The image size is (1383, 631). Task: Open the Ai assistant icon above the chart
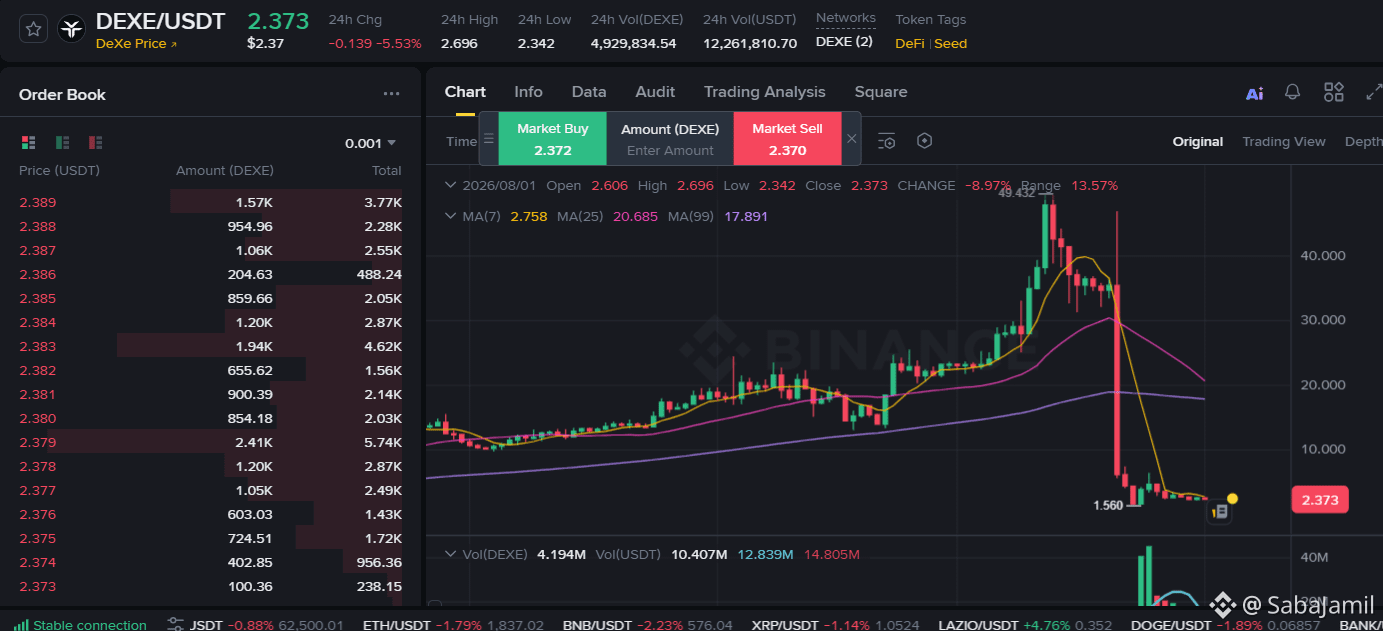pyautogui.click(x=1254, y=93)
